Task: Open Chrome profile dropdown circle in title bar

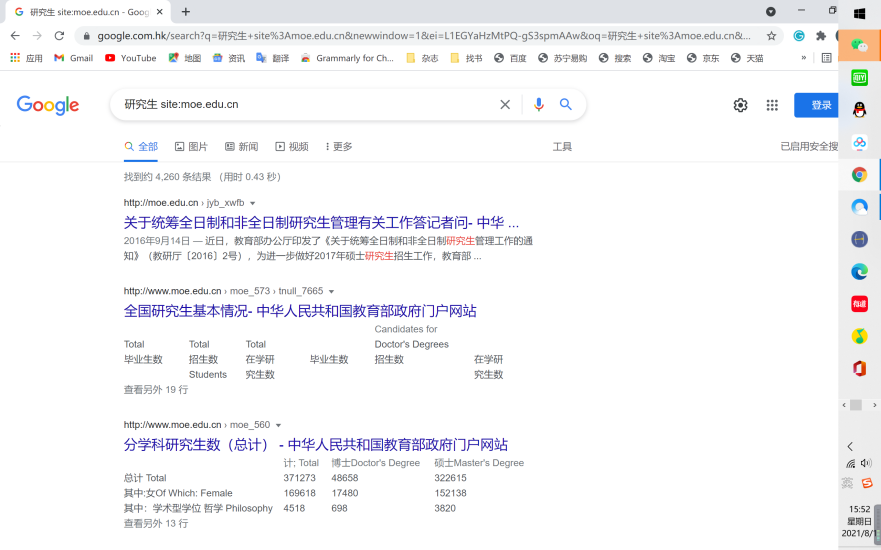Action: coord(771,12)
